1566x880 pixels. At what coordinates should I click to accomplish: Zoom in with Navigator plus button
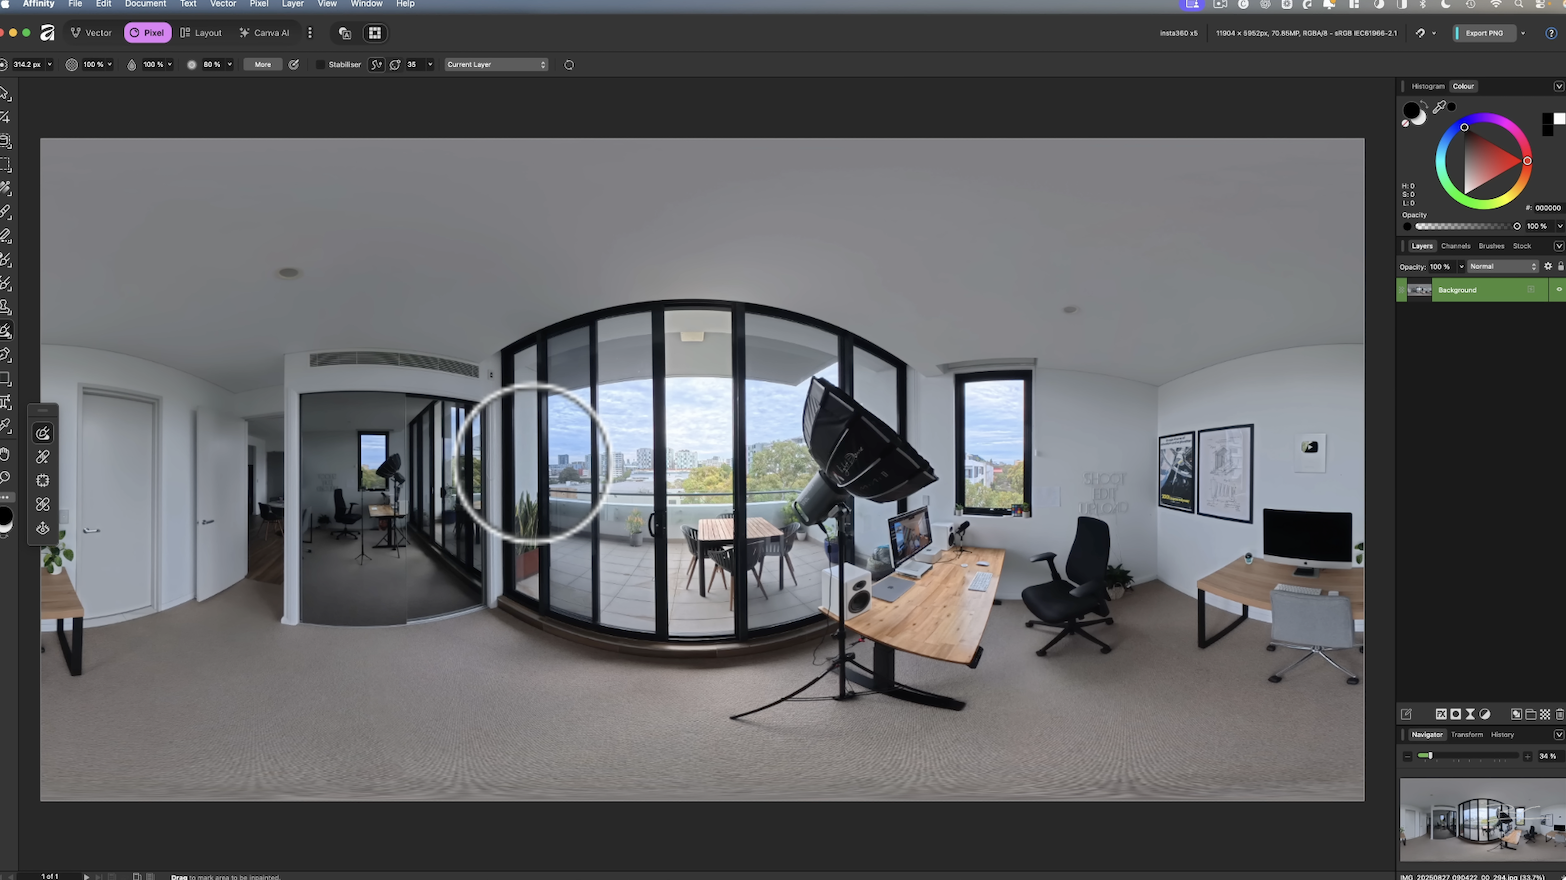(1527, 756)
